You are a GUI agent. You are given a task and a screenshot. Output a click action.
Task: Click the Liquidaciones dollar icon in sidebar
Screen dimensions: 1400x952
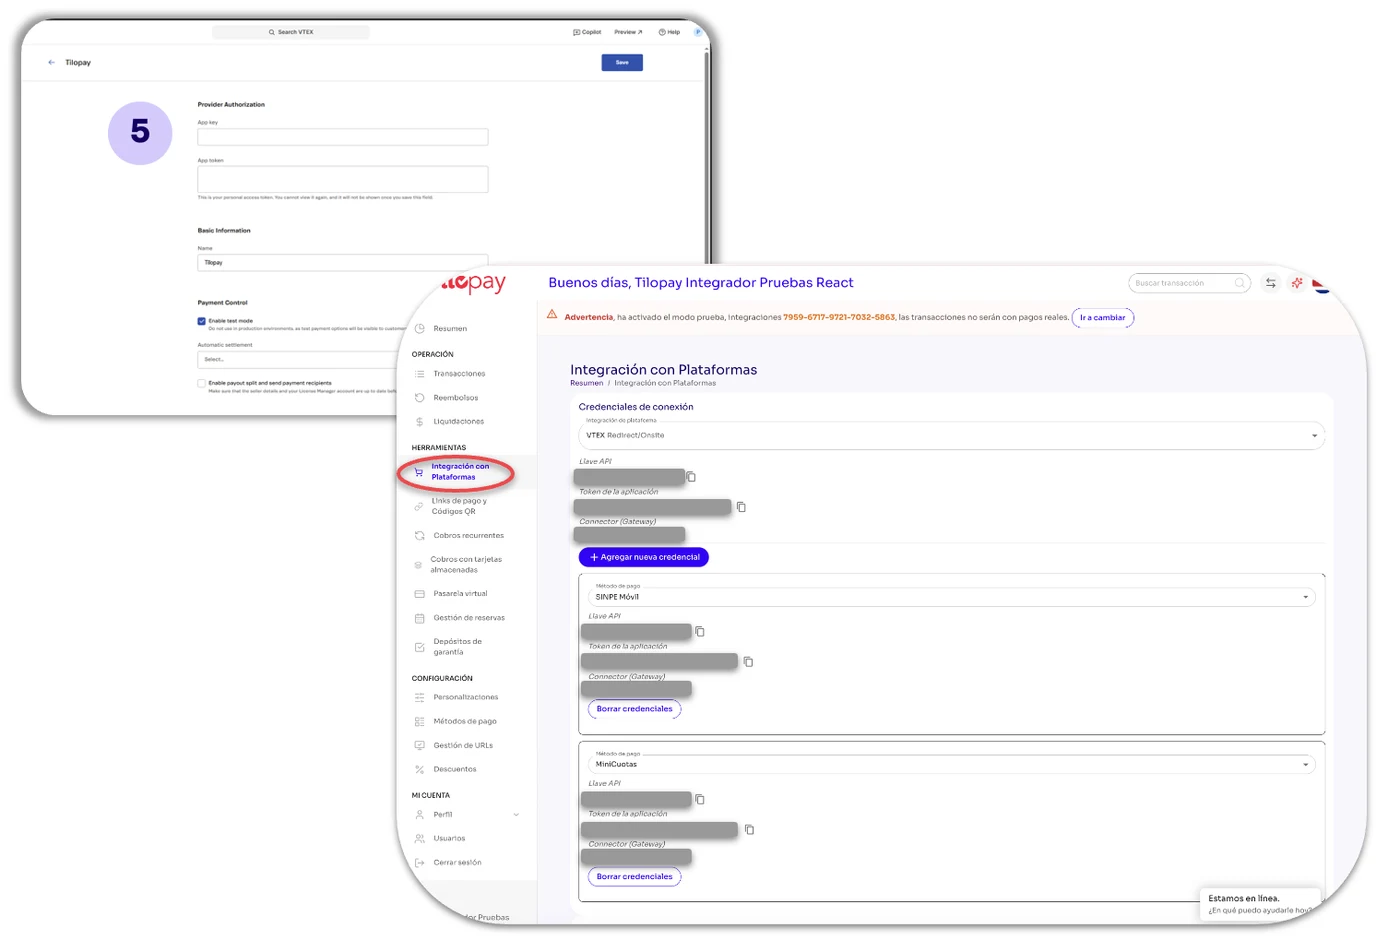coord(420,422)
